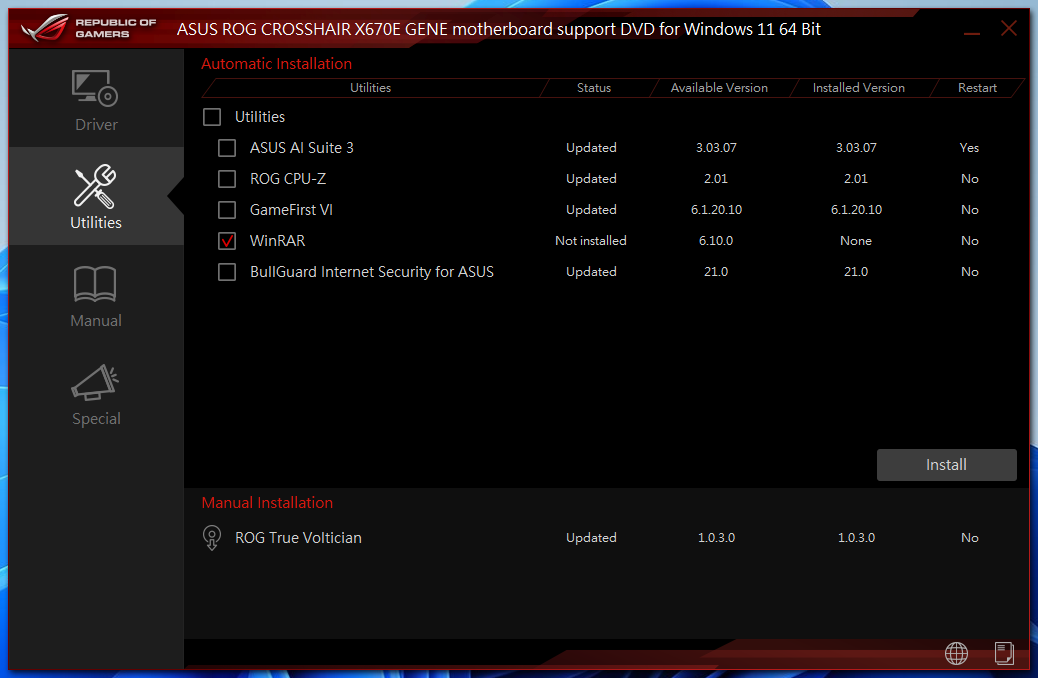Click the Installed Version column header

coord(859,88)
